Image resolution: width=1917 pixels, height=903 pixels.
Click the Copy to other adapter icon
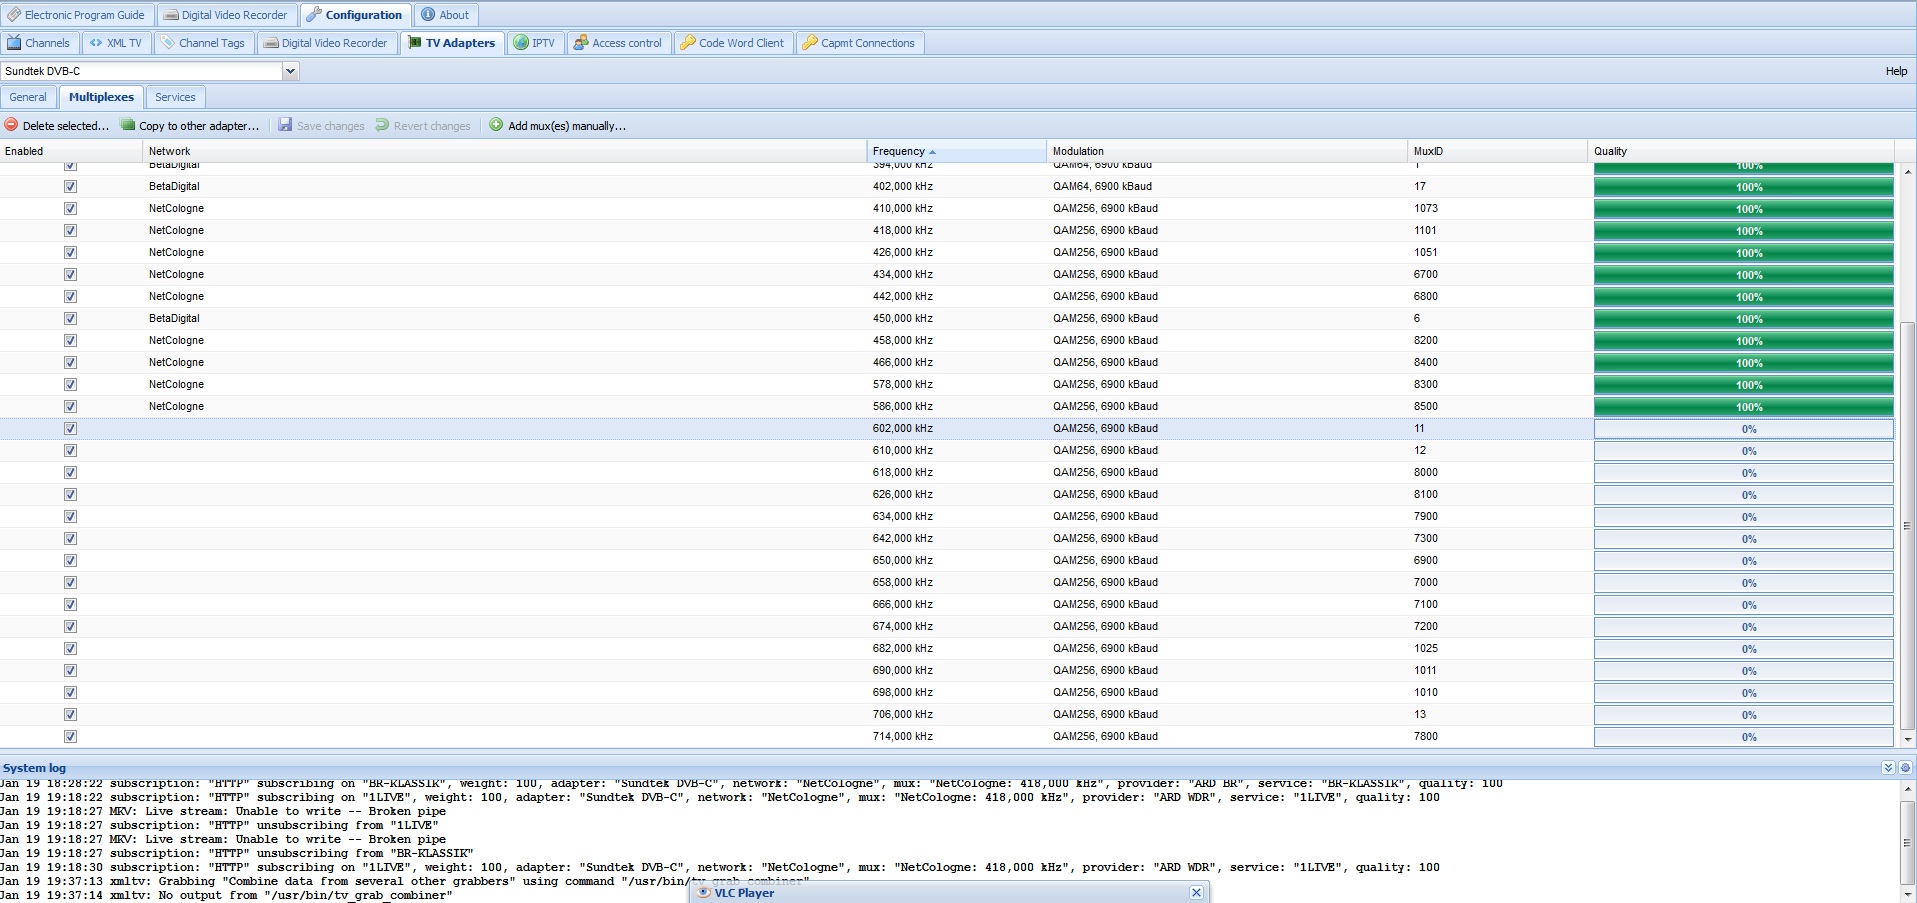(x=128, y=125)
